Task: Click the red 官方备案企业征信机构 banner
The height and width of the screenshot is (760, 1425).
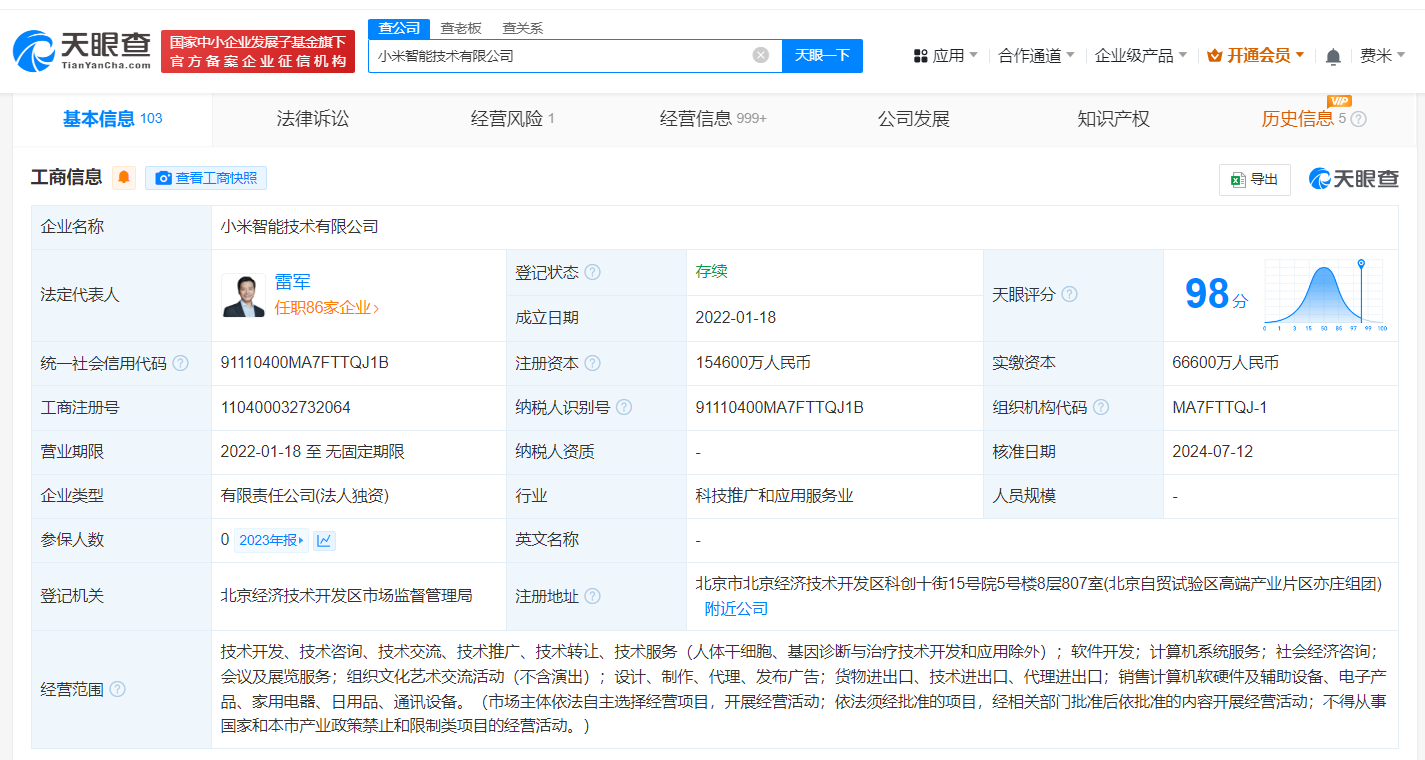Action: 258,51
